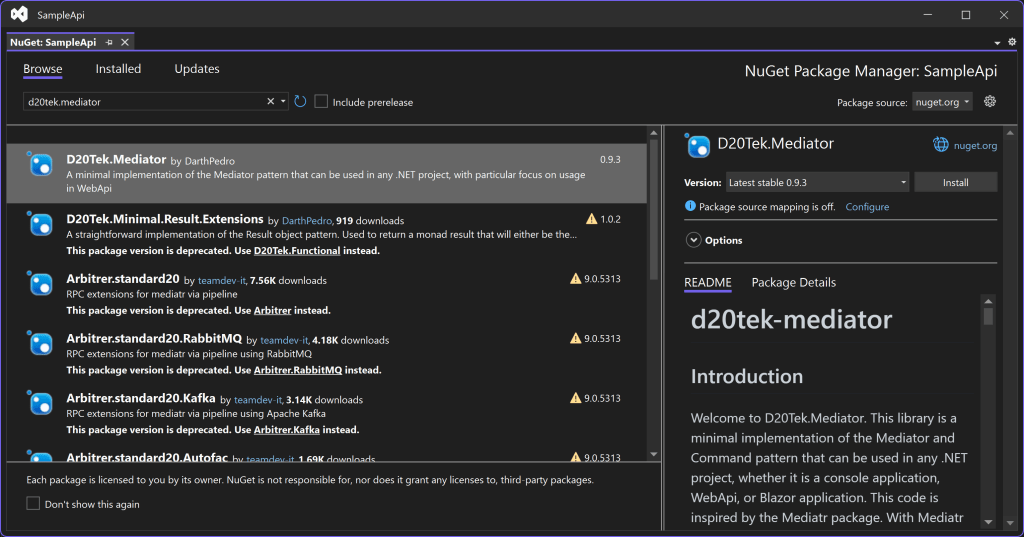Close the NuGet: SampleApi document tab
Viewport: 1024px width, 537px height.
tap(124, 42)
